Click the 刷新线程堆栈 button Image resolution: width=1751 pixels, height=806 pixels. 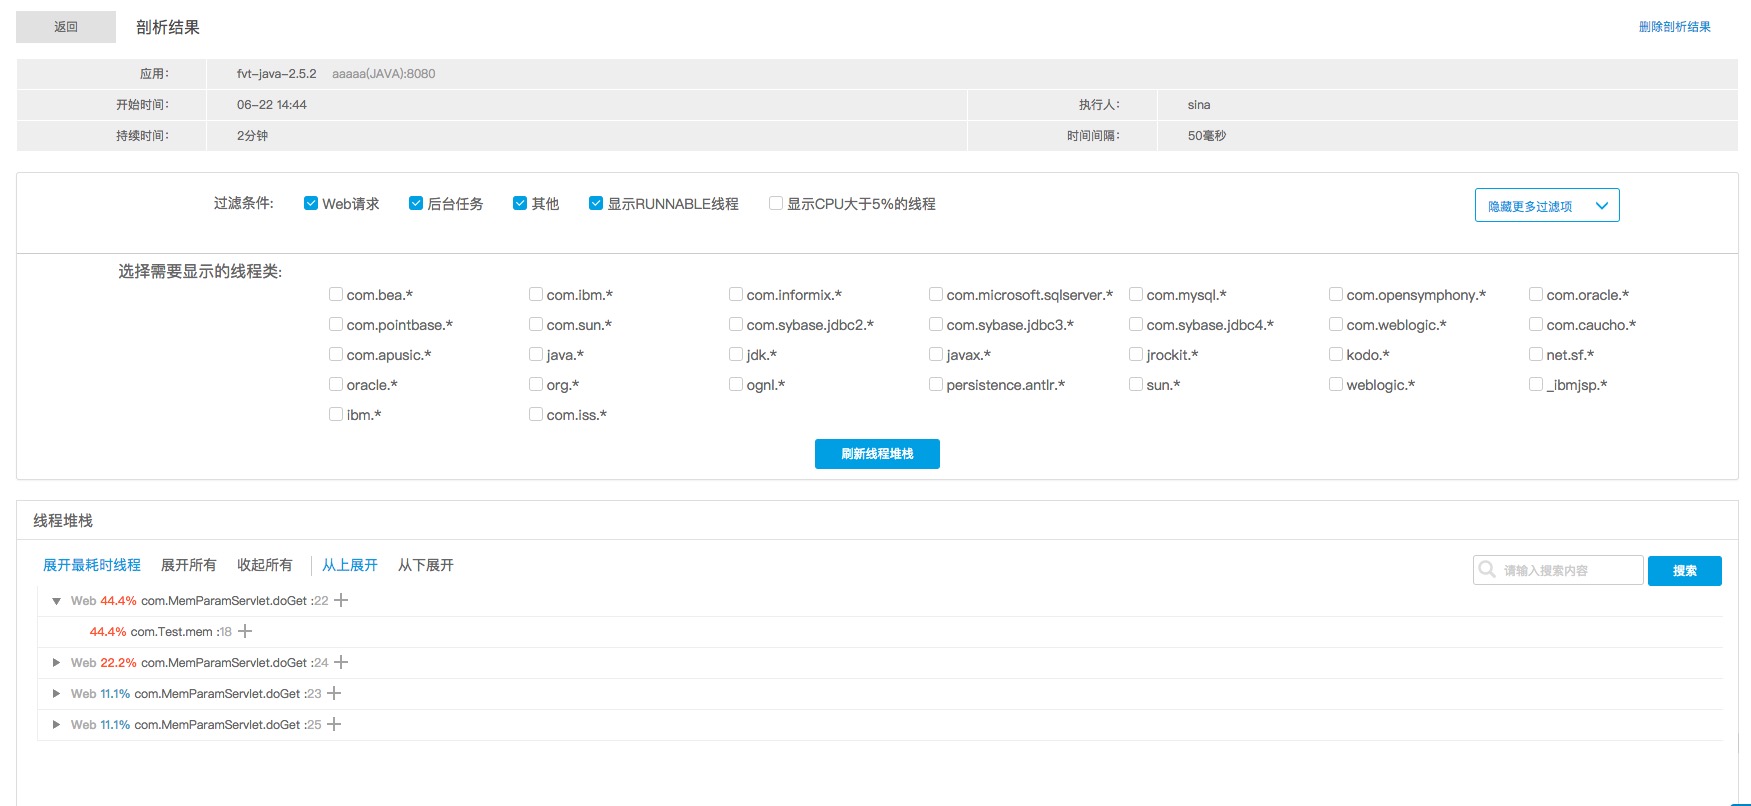877,454
